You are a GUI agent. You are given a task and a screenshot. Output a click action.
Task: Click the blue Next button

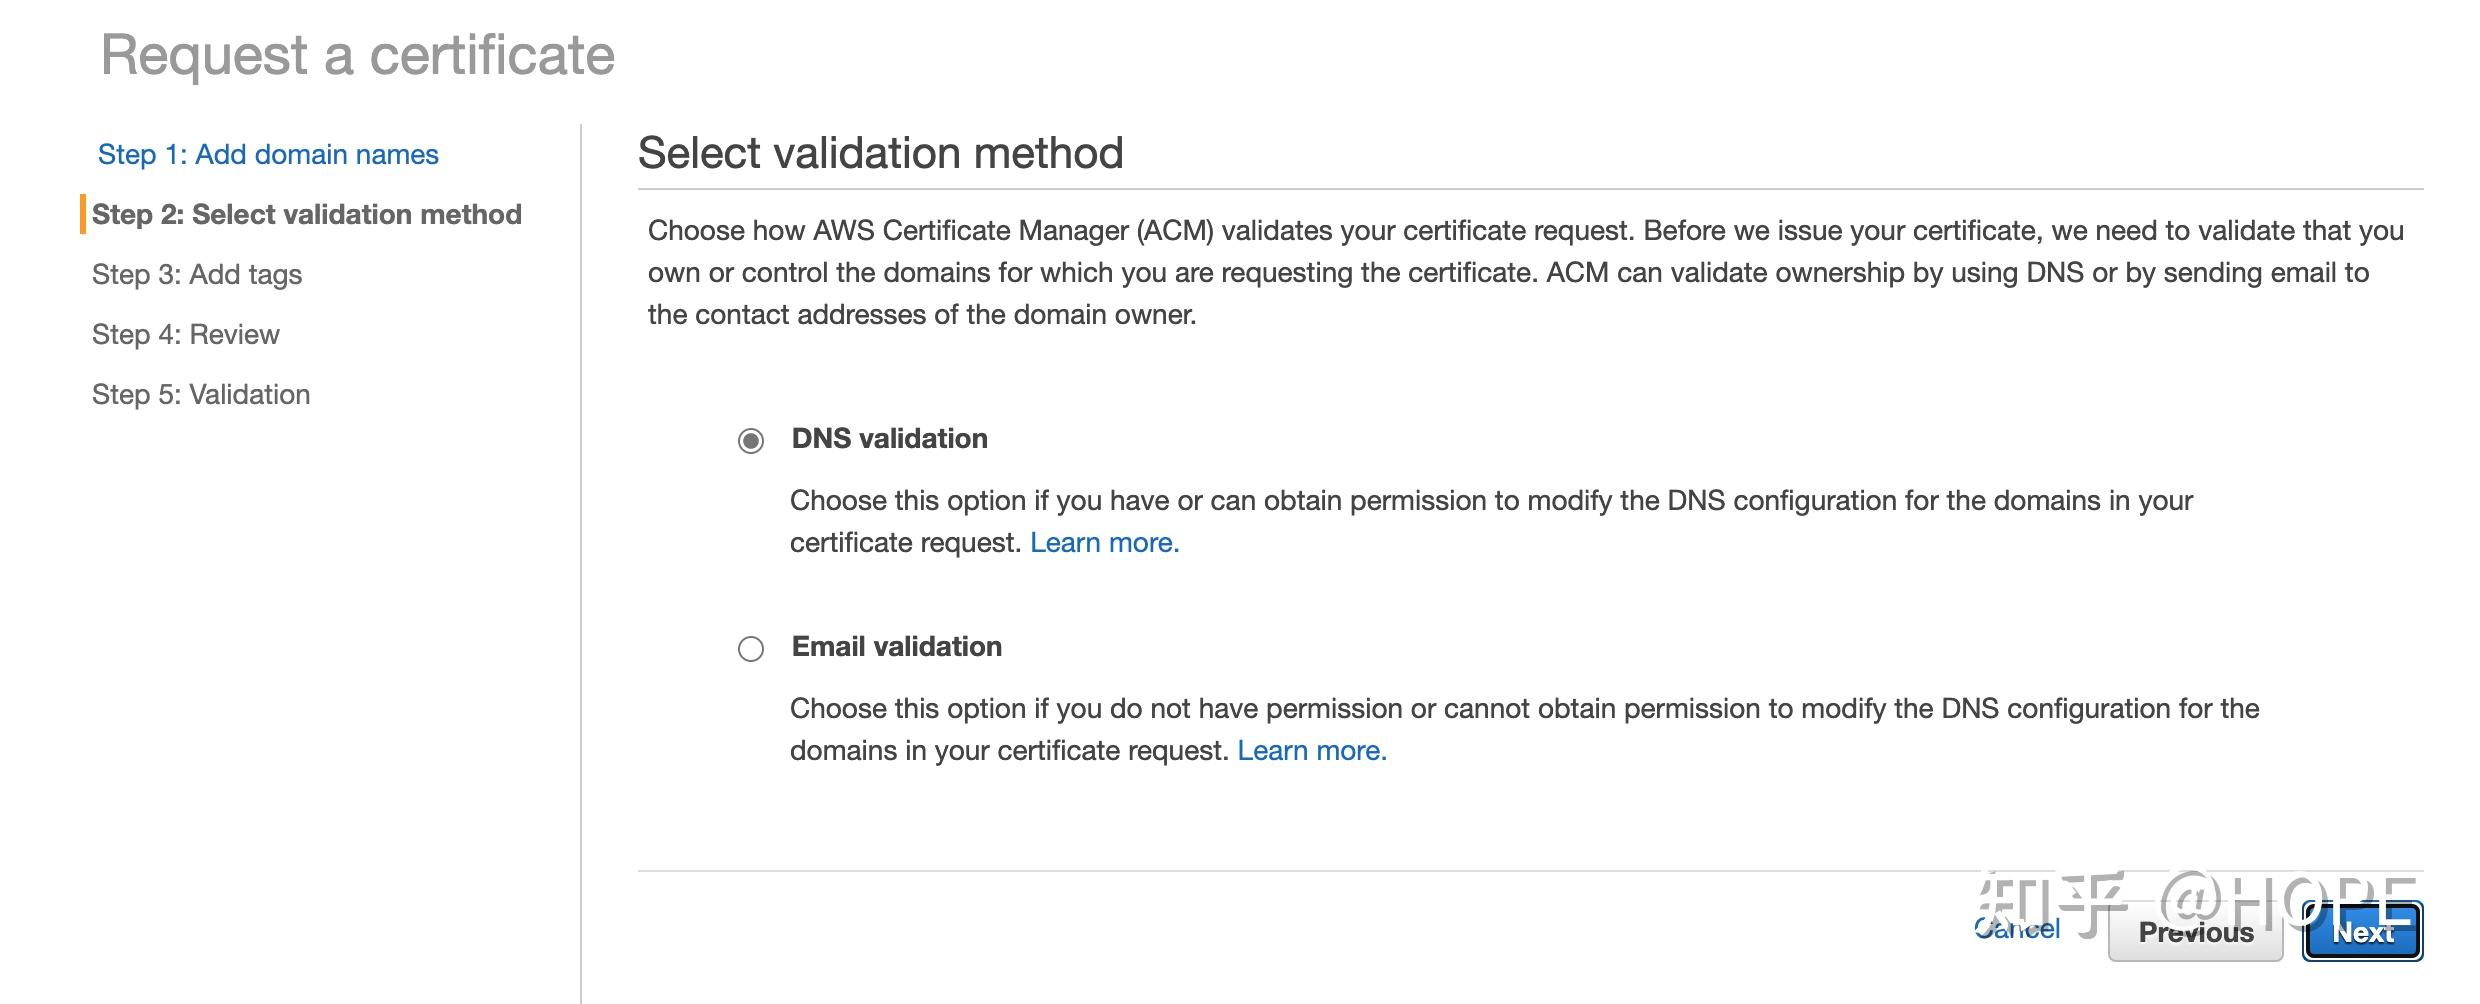[2362, 932]
